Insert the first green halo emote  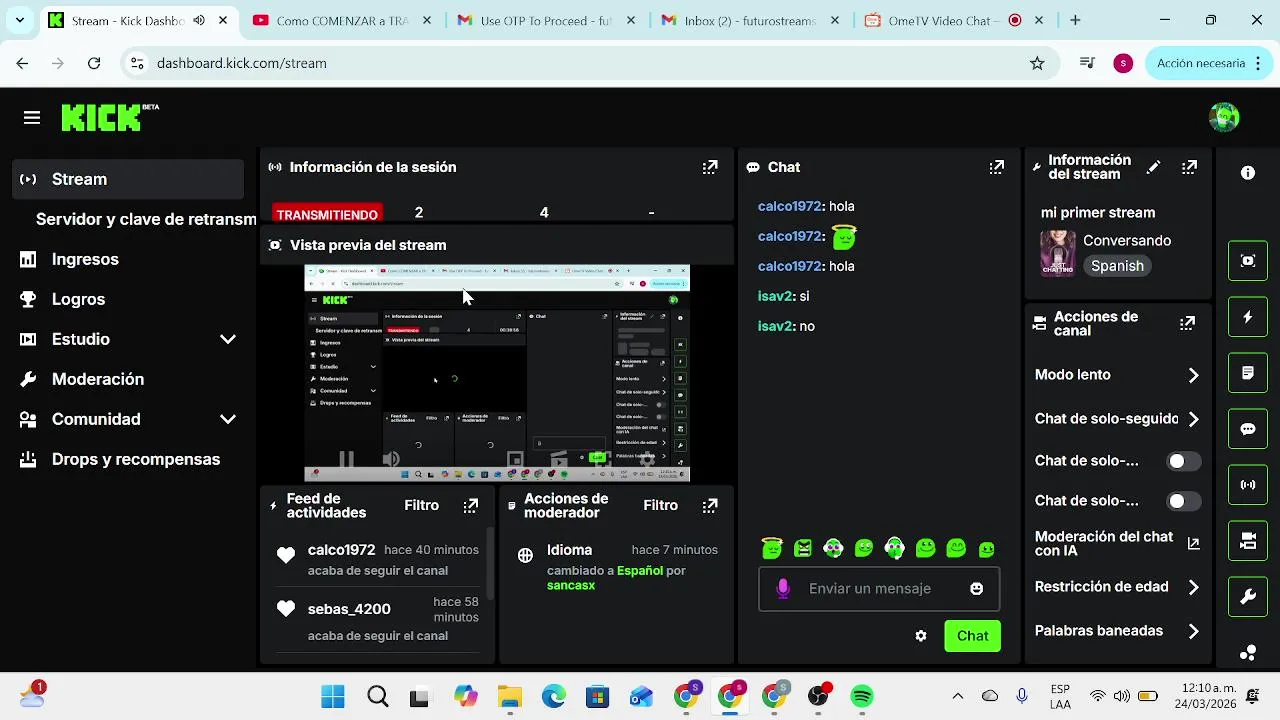pyautogui.click(x=771, y=548)
